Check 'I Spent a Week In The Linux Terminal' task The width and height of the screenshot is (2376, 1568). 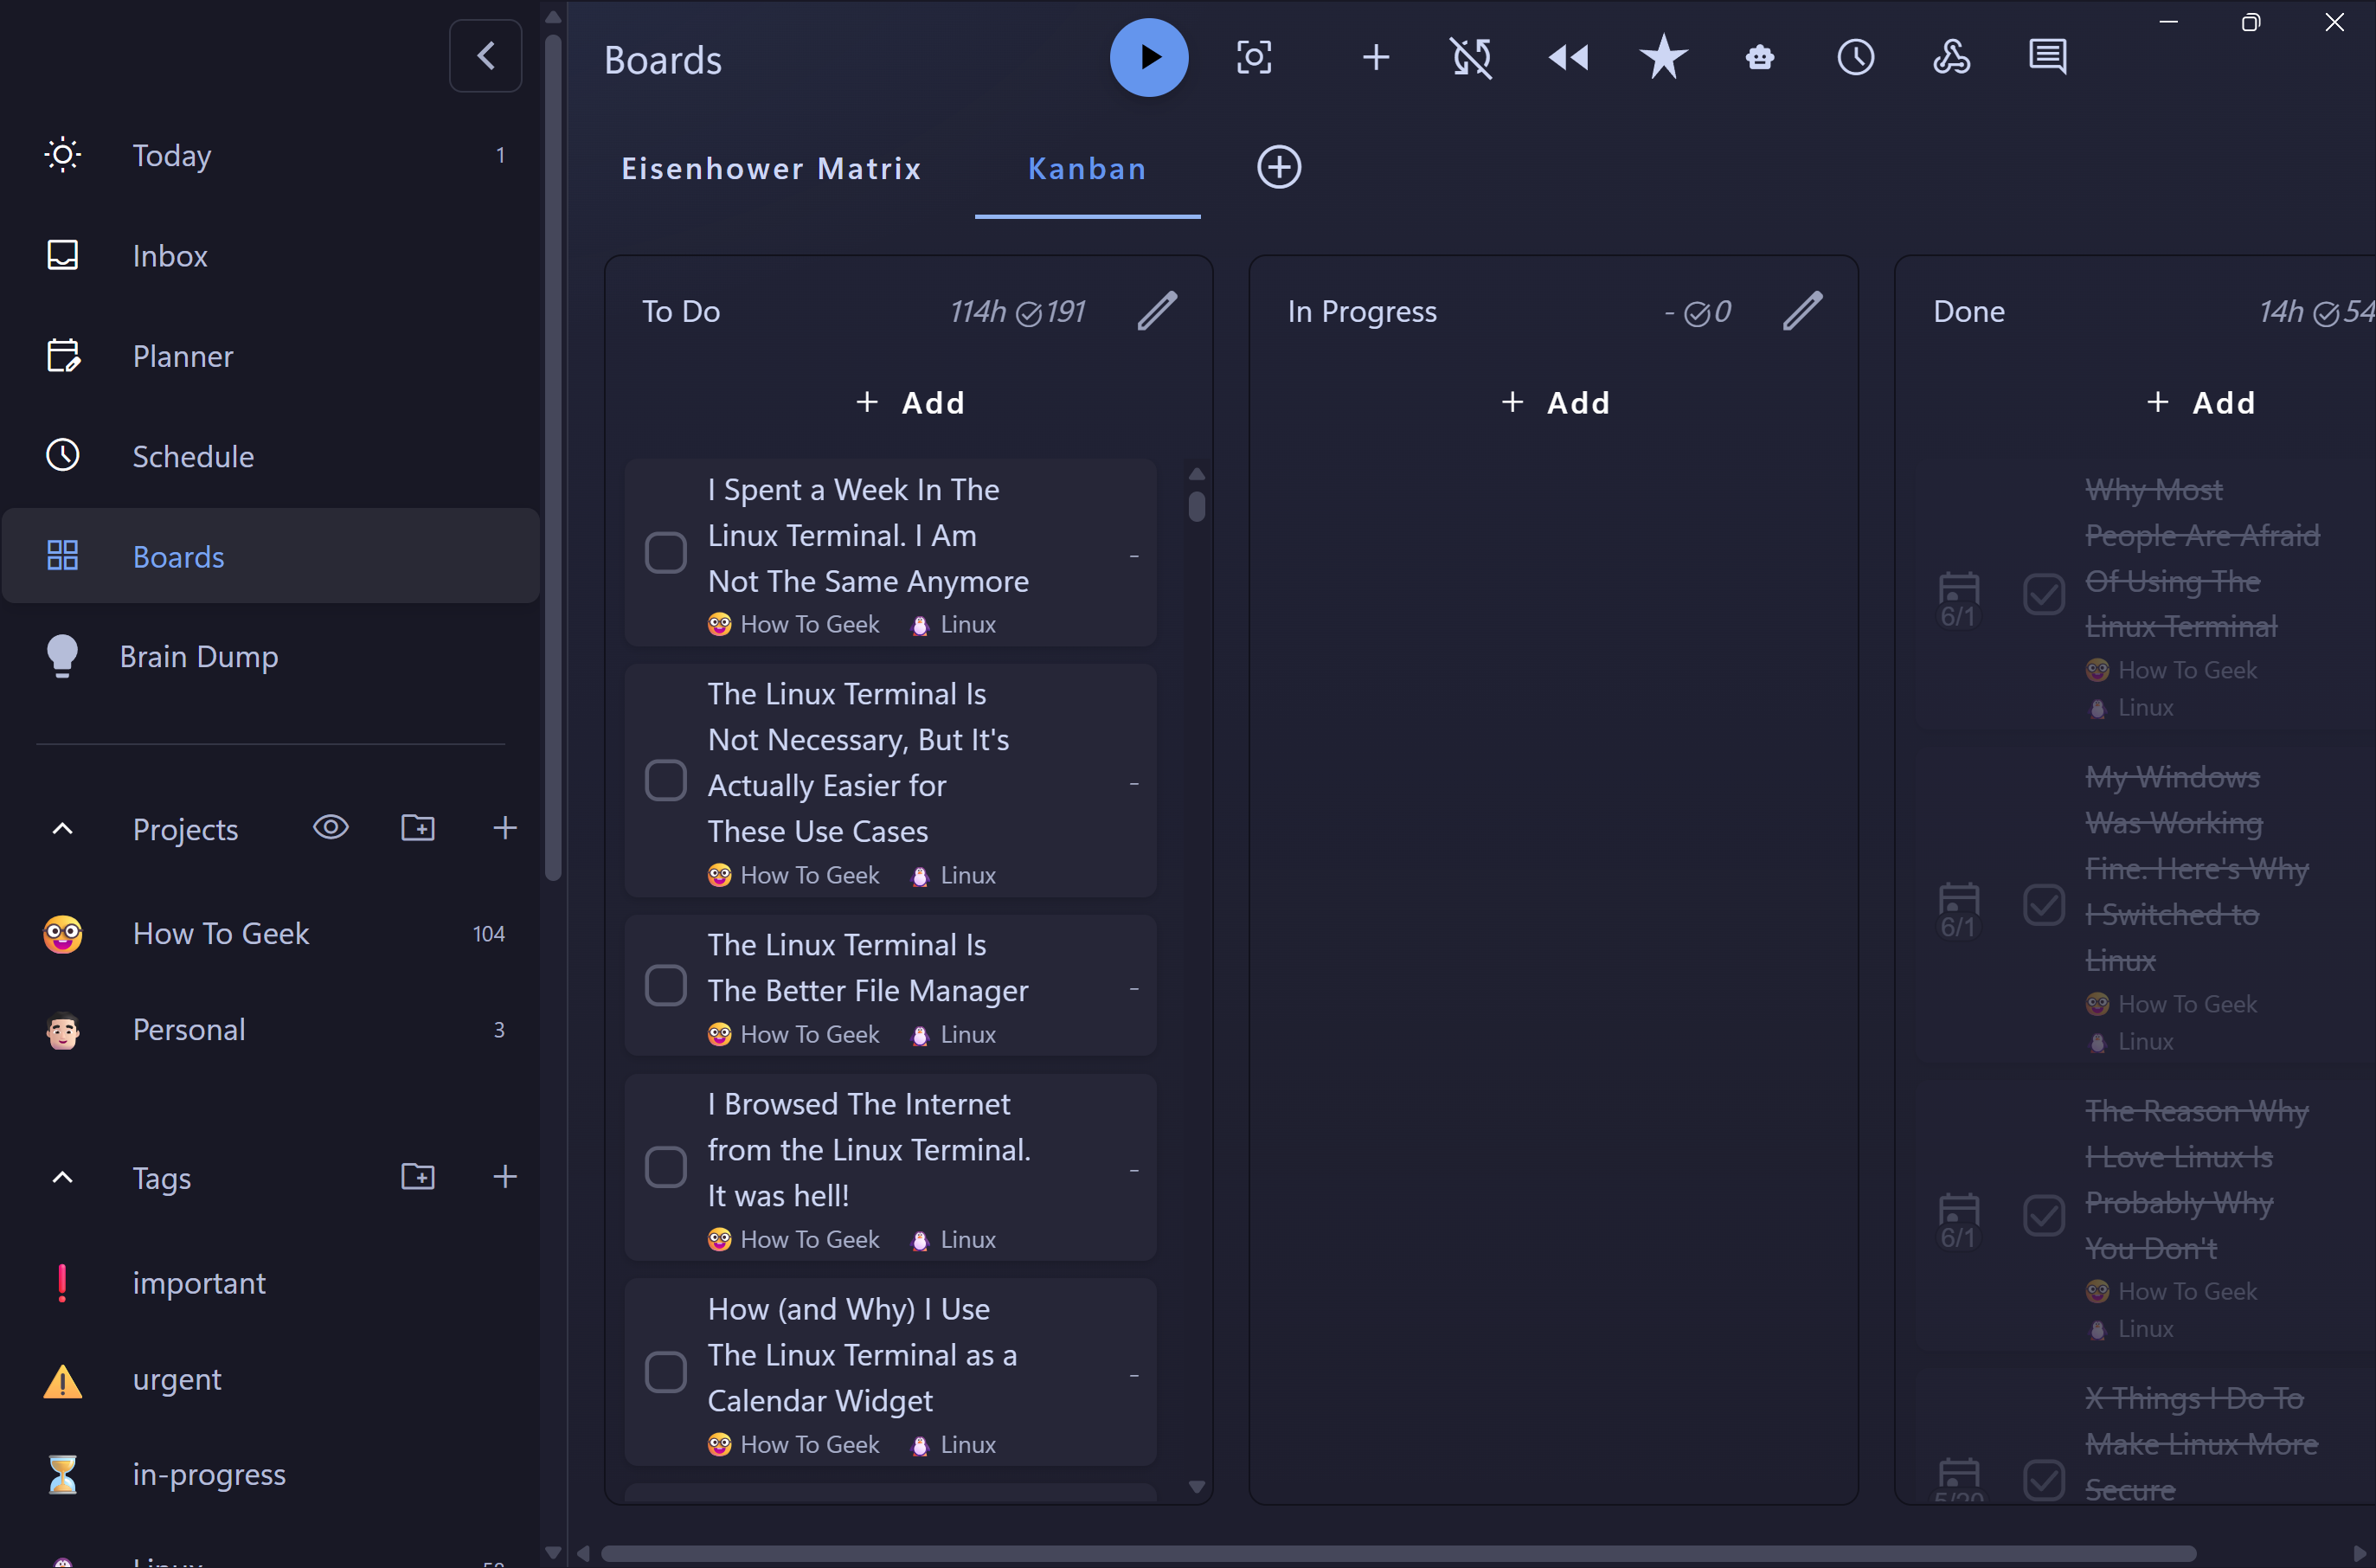pyautogui.click(x=666, y=553)
